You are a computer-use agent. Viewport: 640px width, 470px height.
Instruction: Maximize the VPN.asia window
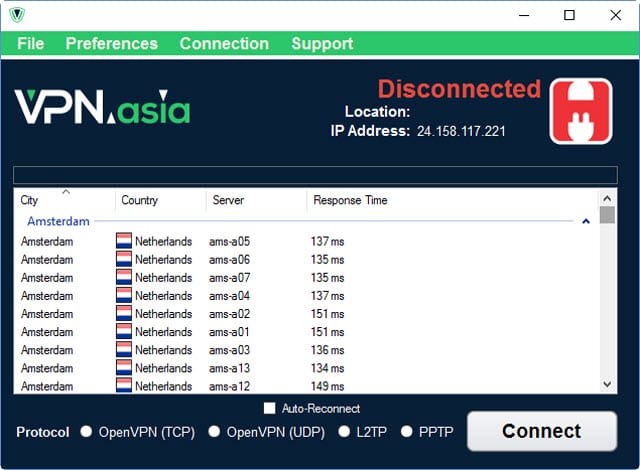pyautogui.click(x=569, y=16)
